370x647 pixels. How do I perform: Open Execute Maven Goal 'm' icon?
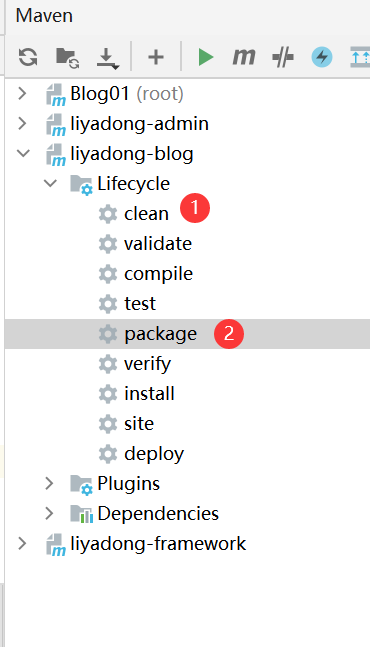point(244,57)
